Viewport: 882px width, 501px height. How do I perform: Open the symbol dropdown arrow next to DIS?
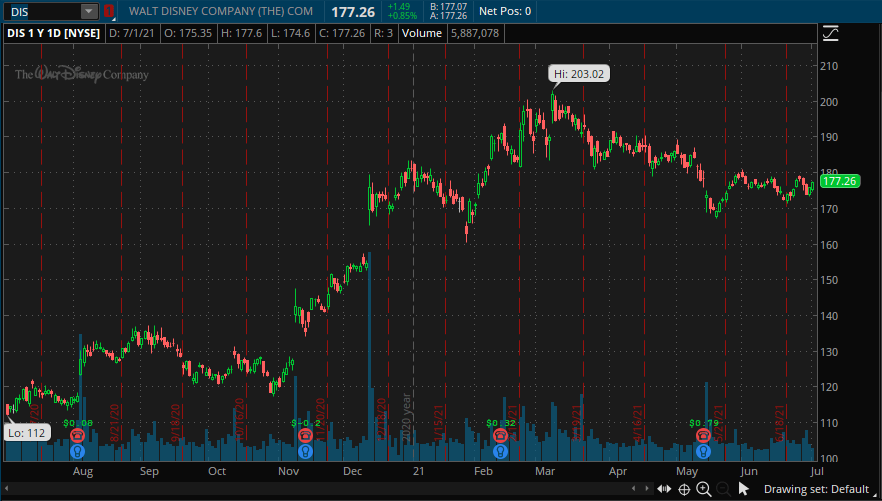coord(89,11)
